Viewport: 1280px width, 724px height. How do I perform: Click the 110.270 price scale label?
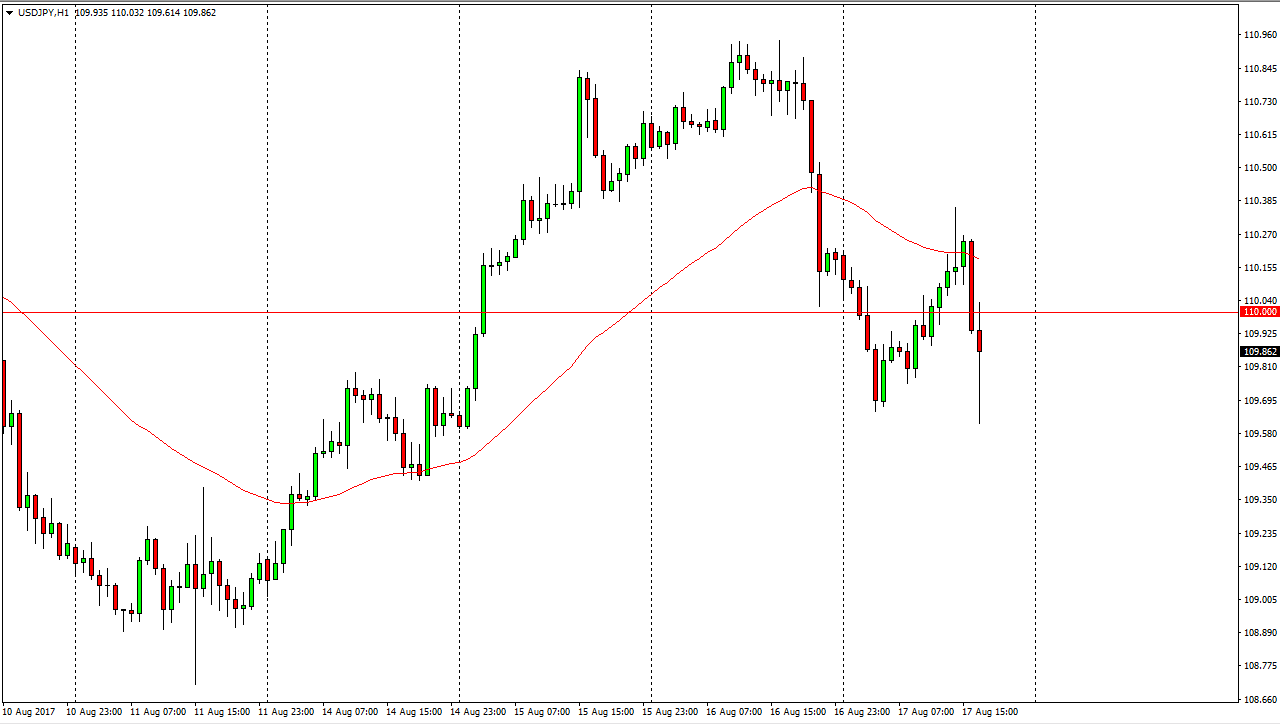pos(1259,235)
